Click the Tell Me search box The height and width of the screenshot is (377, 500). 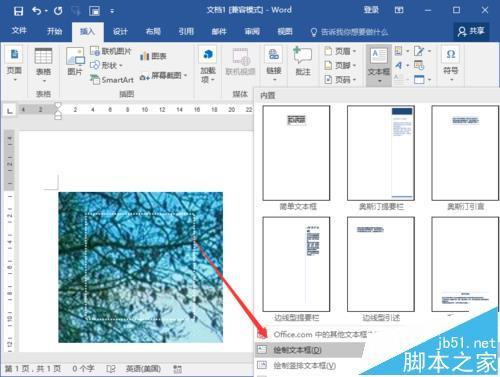click(x=349, y=32)
